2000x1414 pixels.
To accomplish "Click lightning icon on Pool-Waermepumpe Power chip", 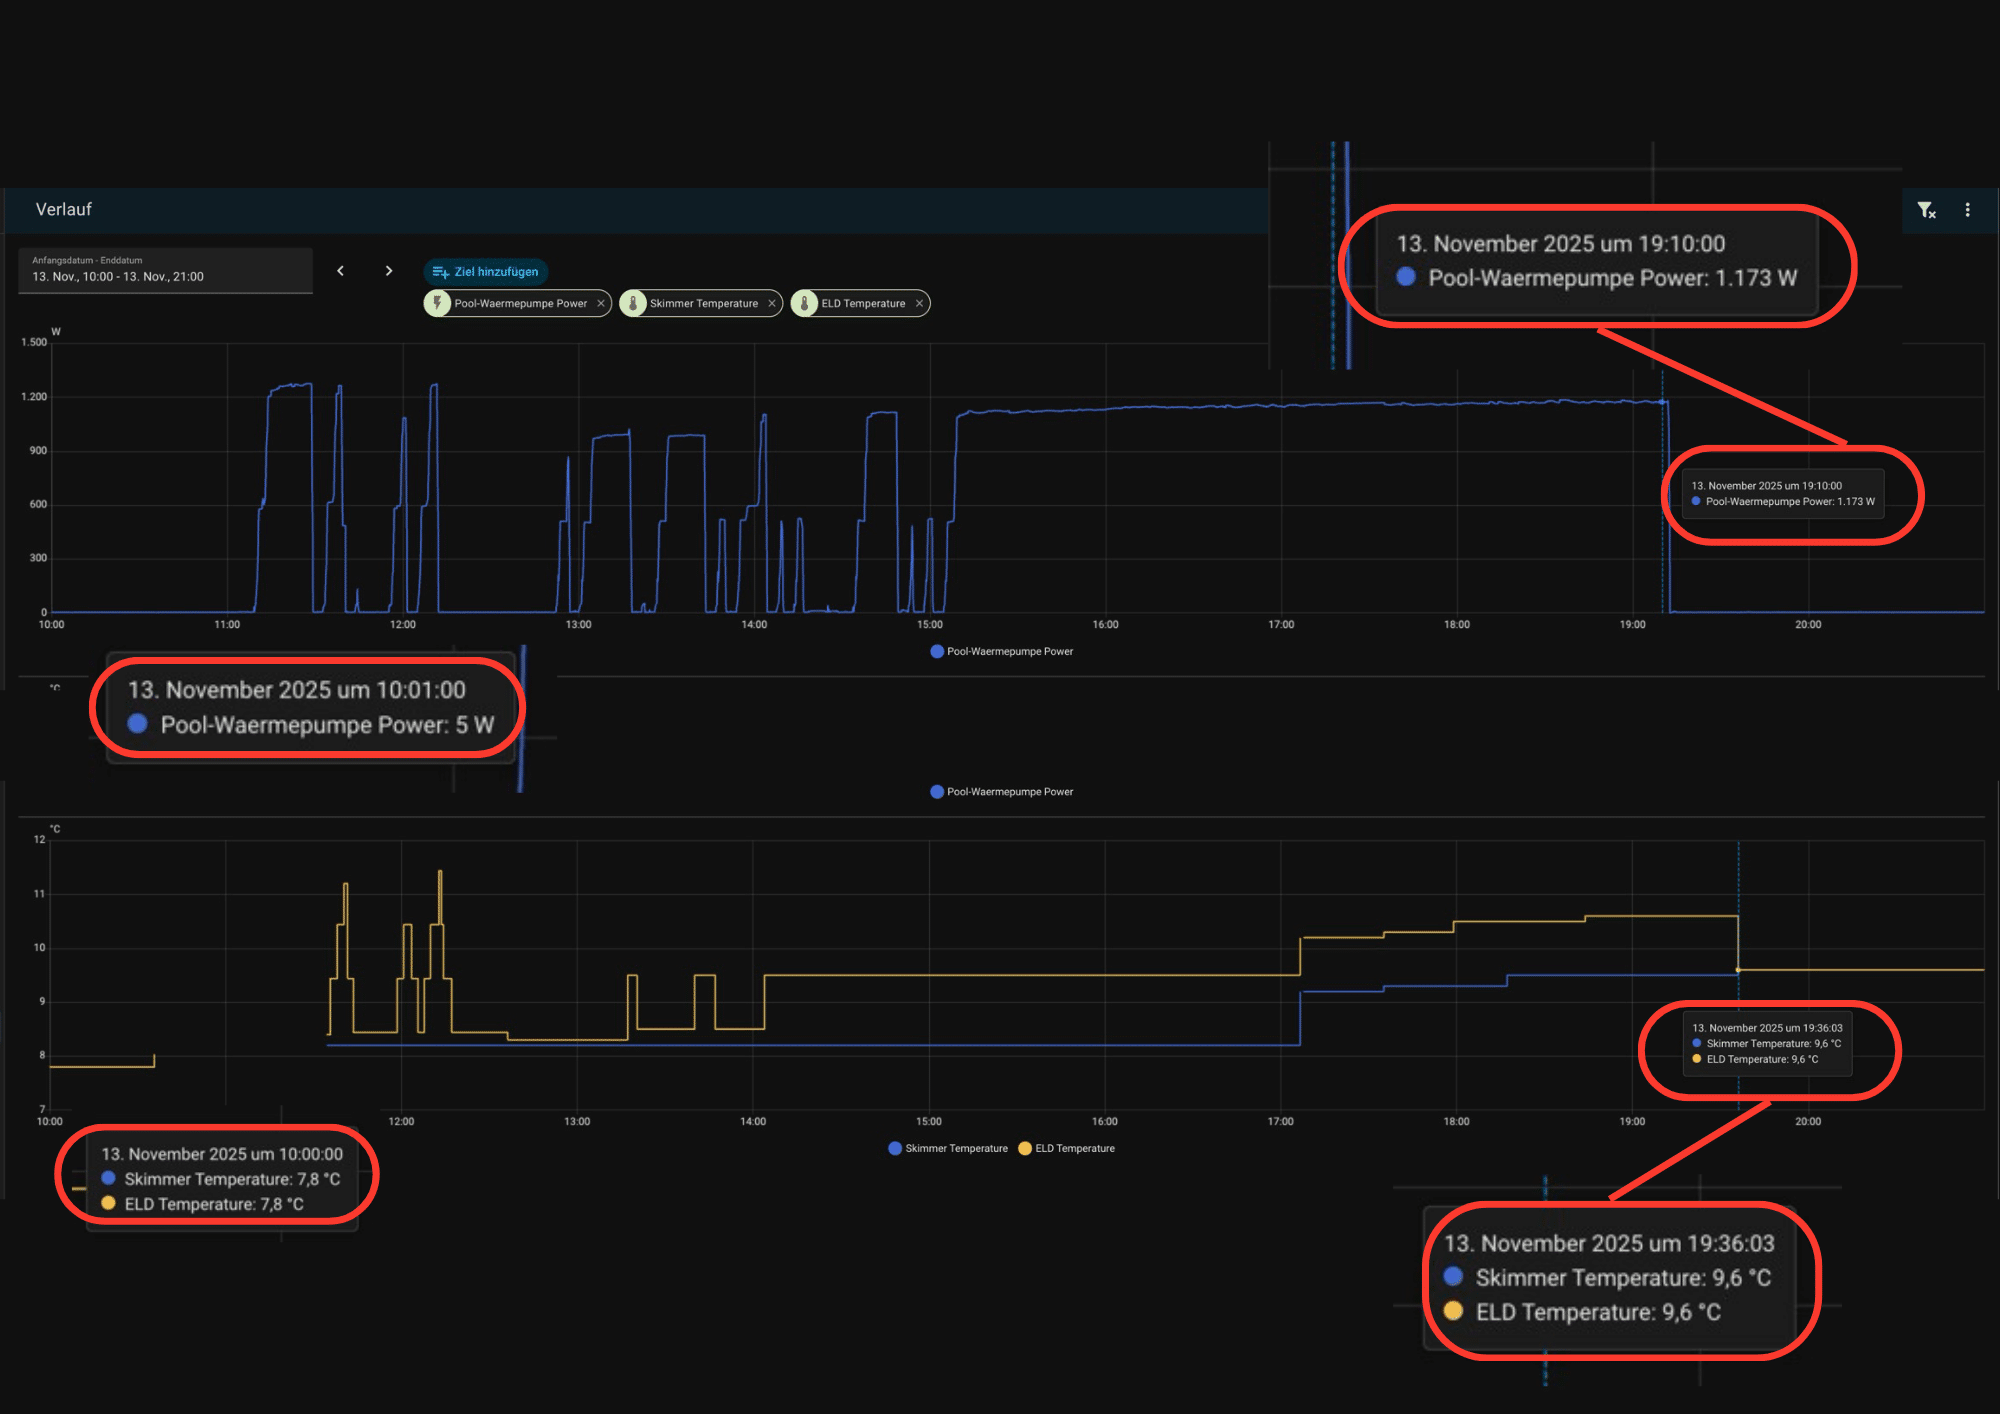I will point(437,303).
